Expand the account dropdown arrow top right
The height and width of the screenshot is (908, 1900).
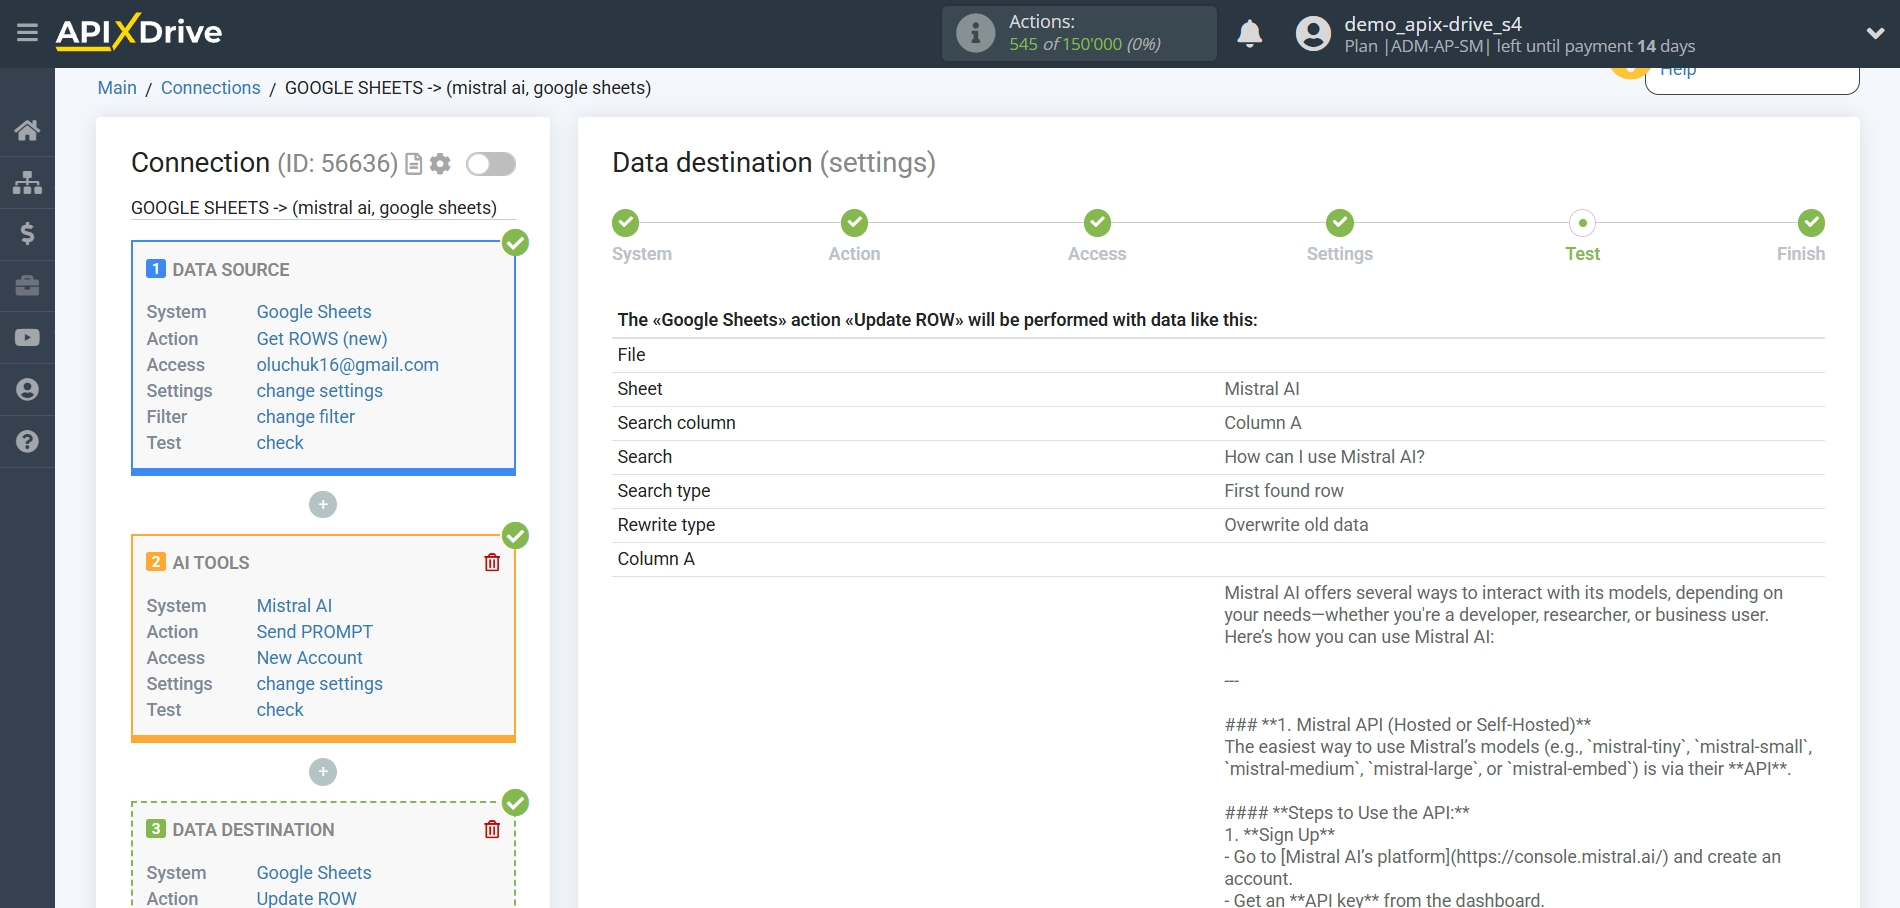click(x=1874, y=33)
